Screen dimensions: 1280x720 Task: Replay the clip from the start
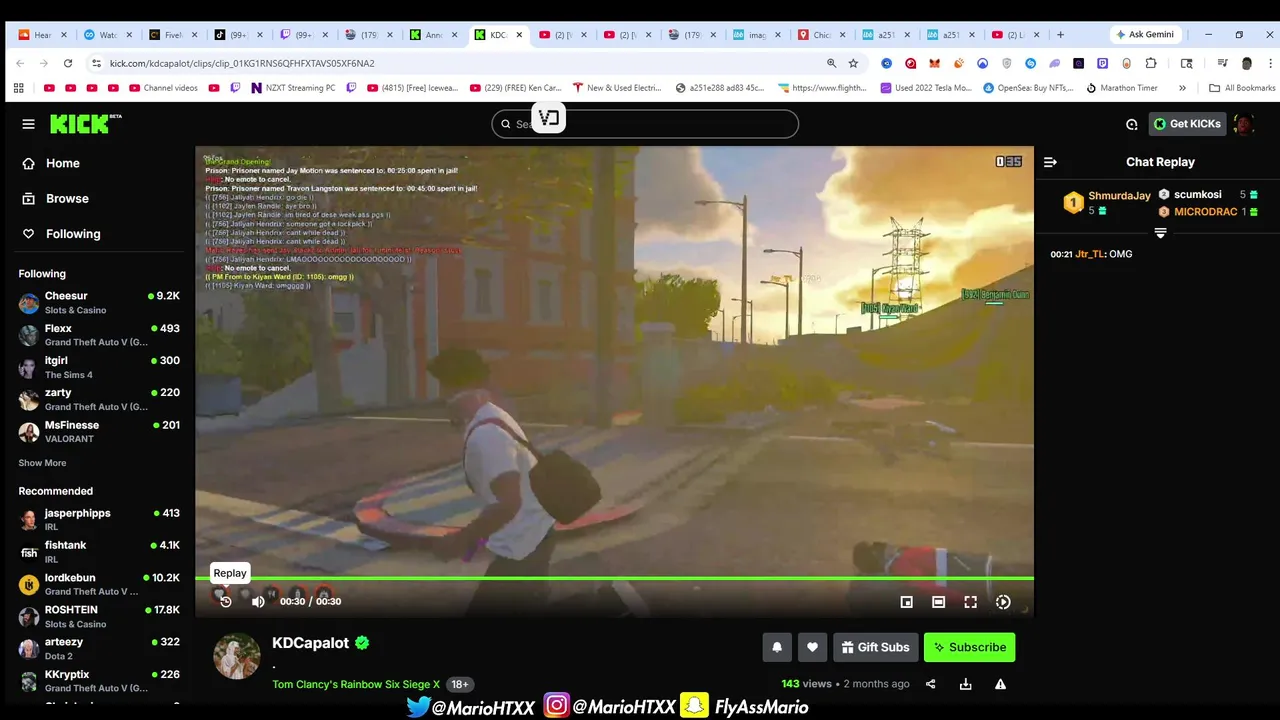click(x=225, y=601)
